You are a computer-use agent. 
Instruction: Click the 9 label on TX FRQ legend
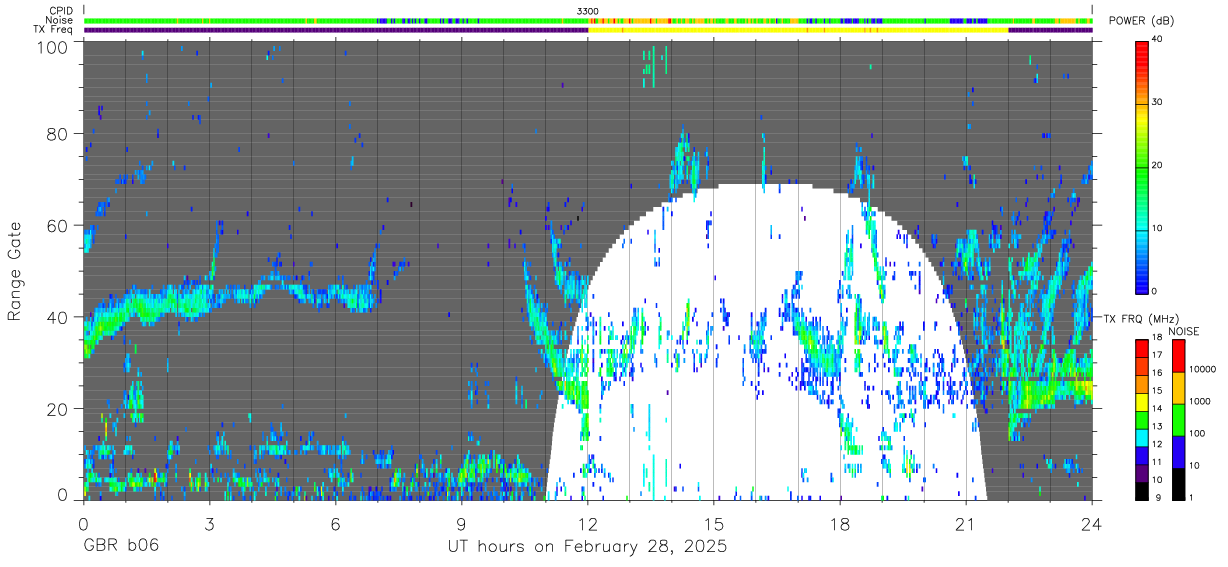tap(1156, 497)
